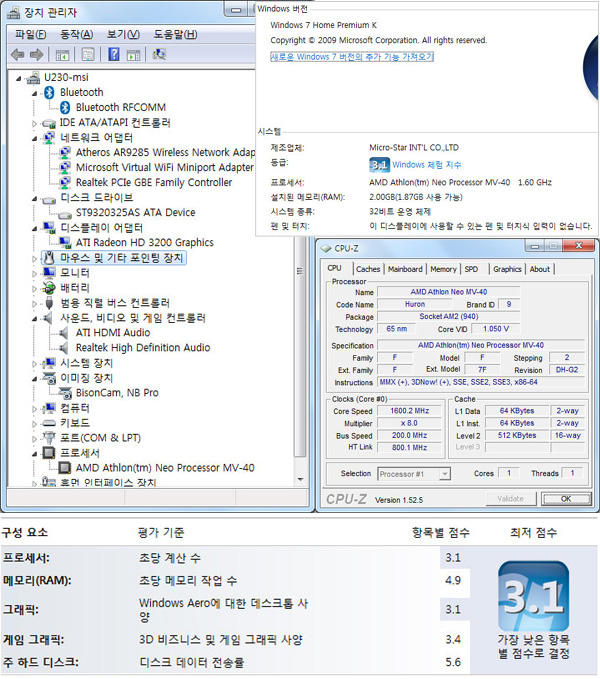
Task: Switch to the Mainboard tab in CPU-Z
Action: pyautogui.click(x=405, y=269)
